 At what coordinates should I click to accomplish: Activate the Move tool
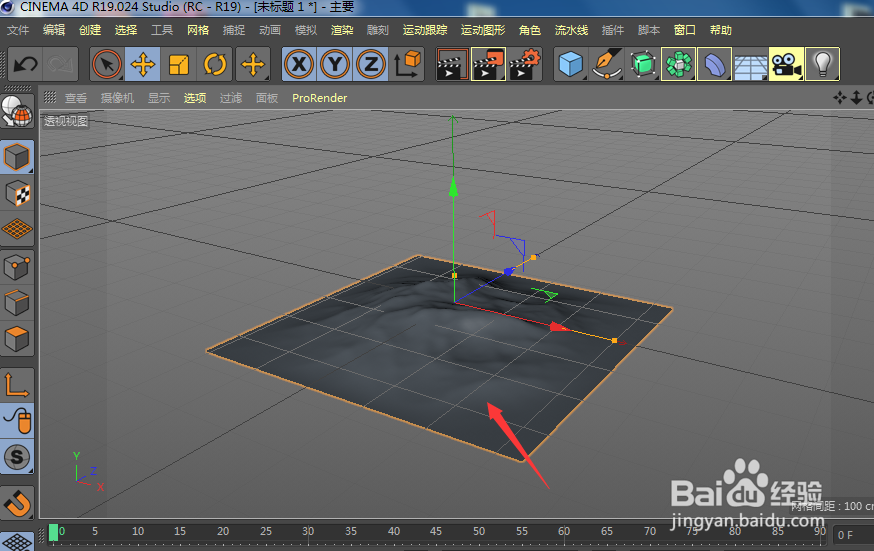[143, 65]
